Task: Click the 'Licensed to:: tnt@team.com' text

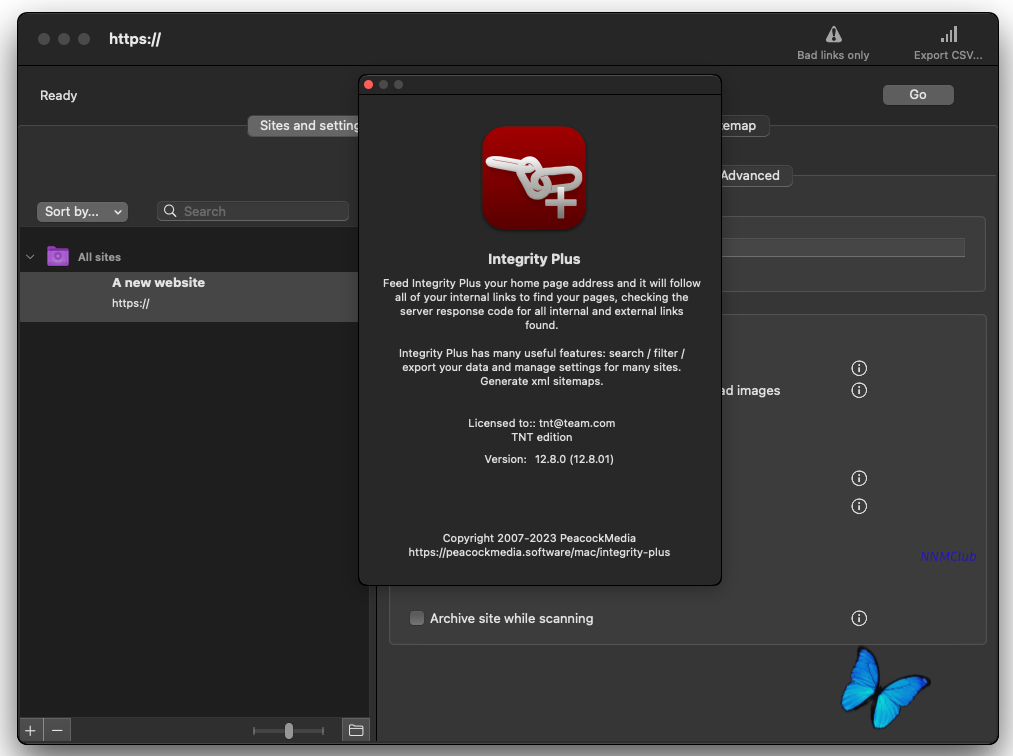Action: tap(541, 423)
